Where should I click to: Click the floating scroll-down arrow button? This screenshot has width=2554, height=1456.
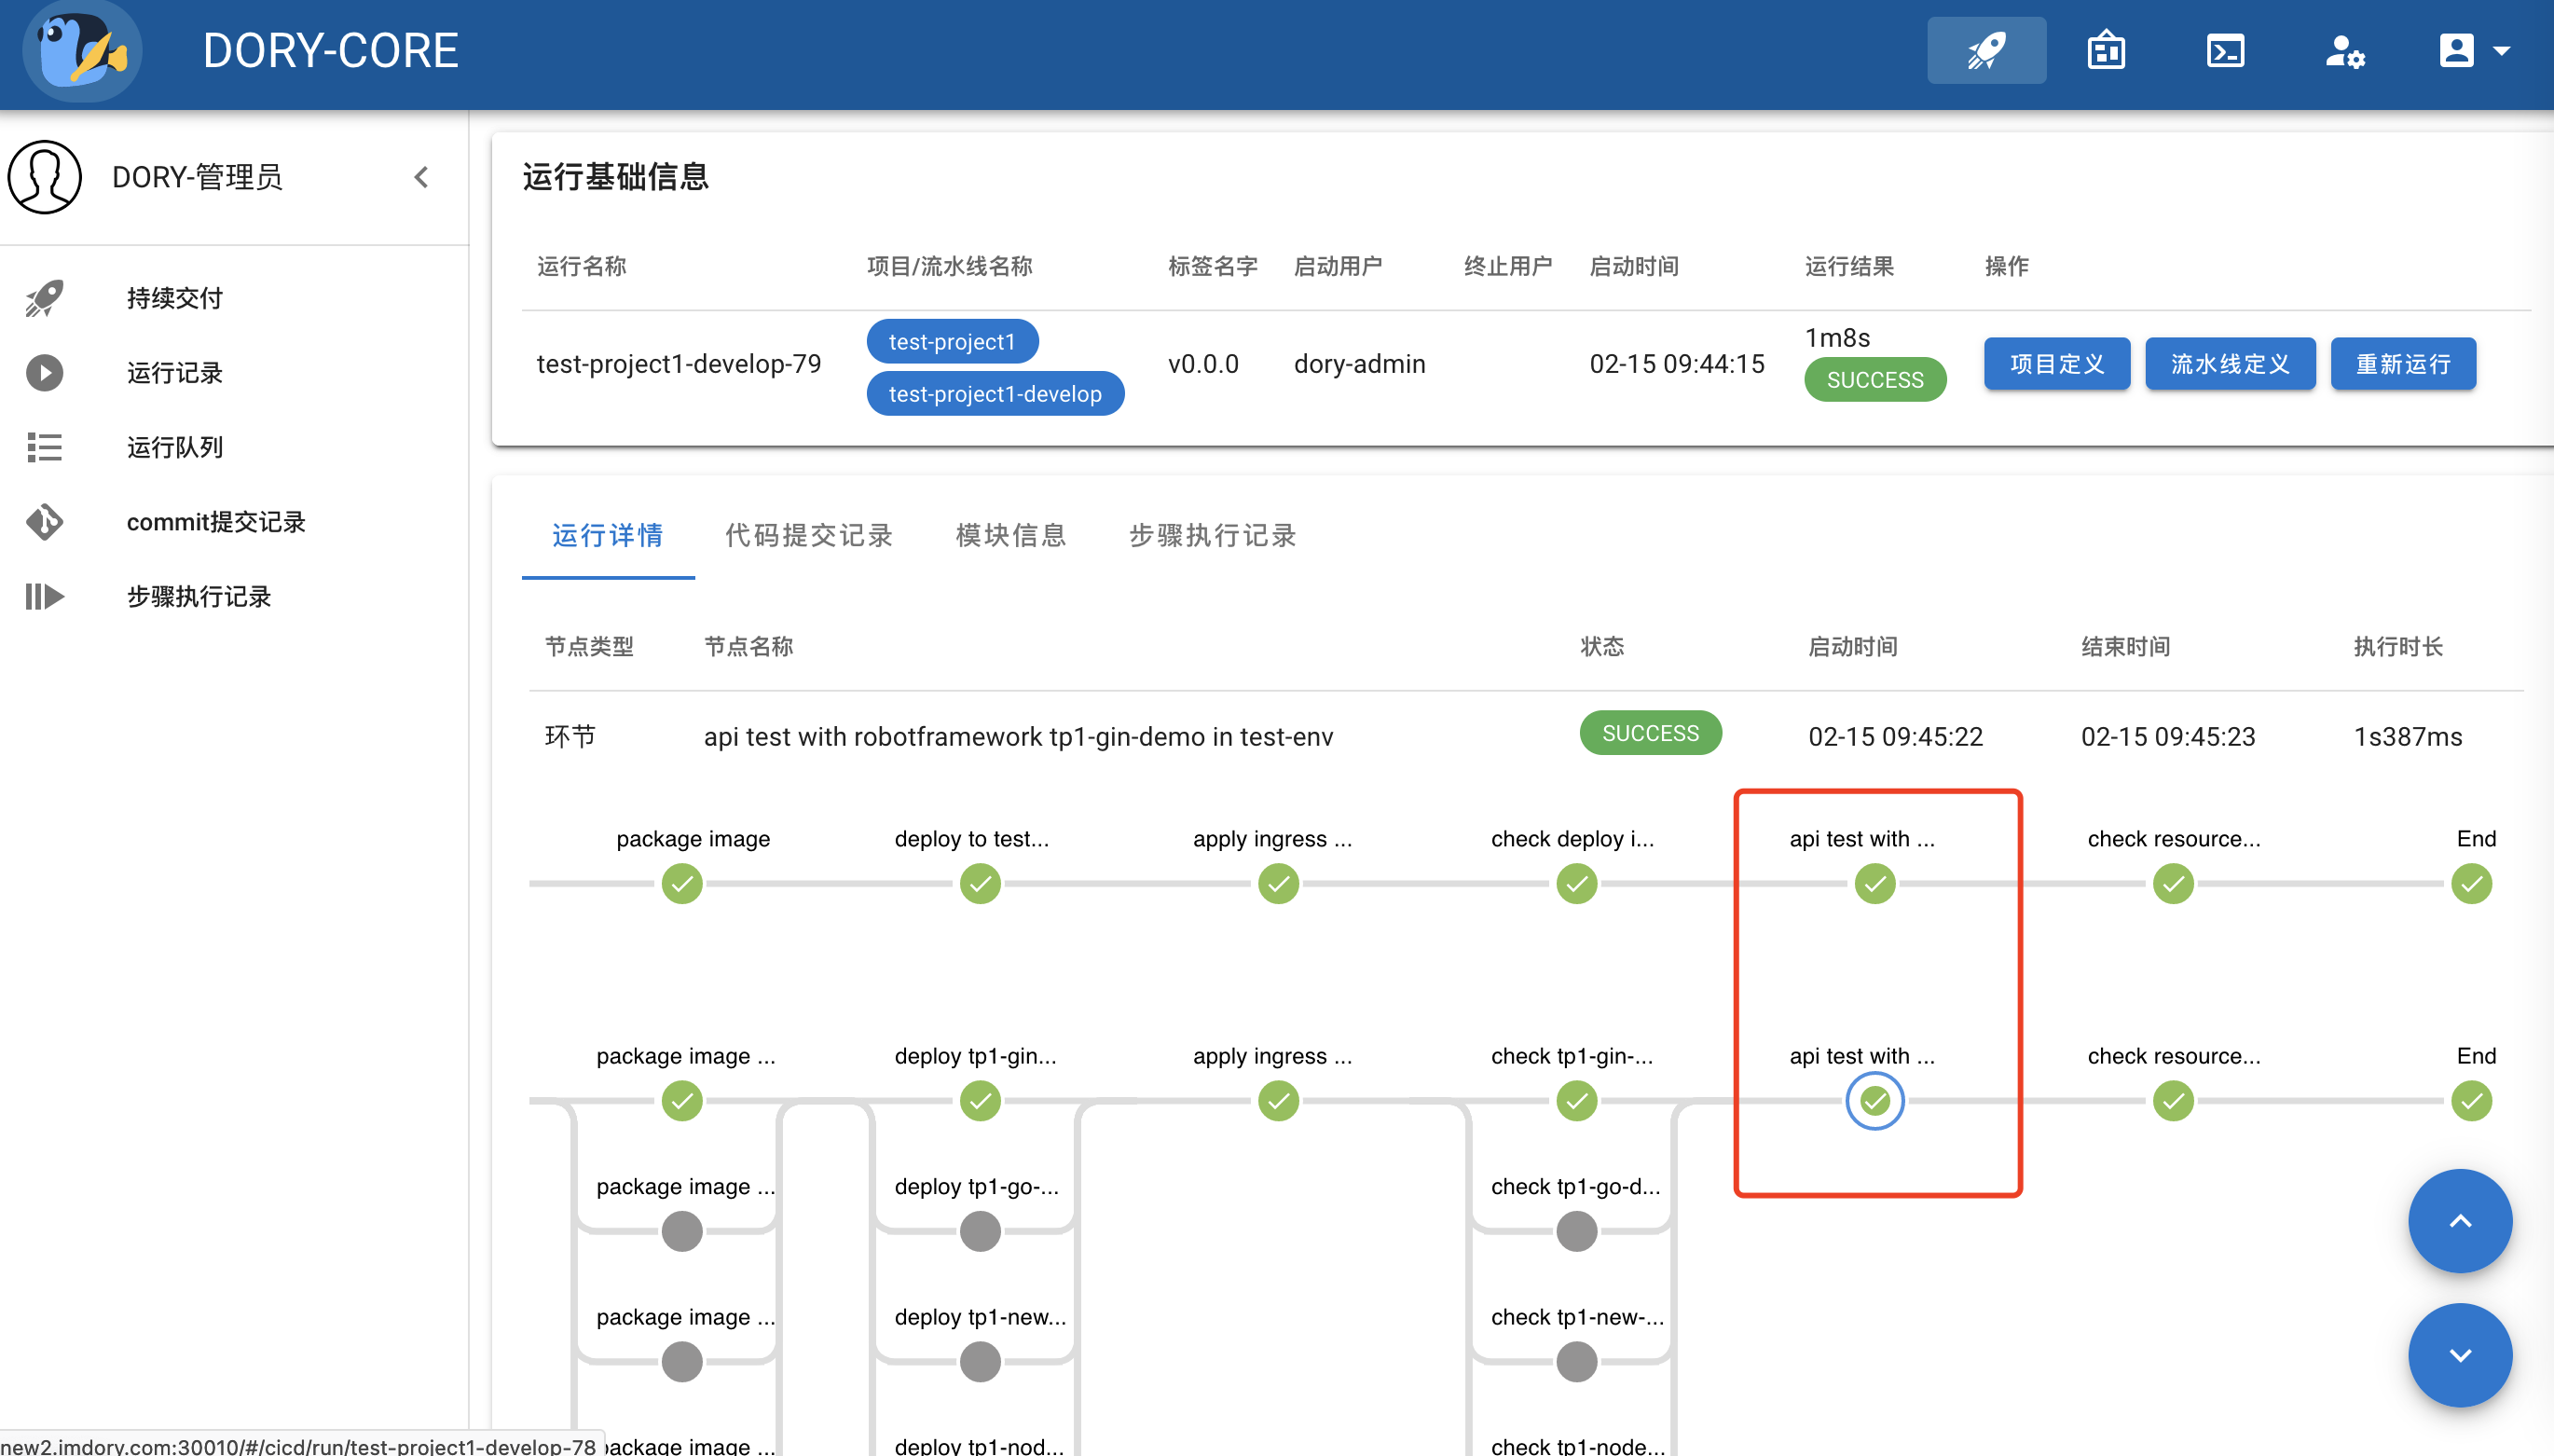coord(2459,1355)
